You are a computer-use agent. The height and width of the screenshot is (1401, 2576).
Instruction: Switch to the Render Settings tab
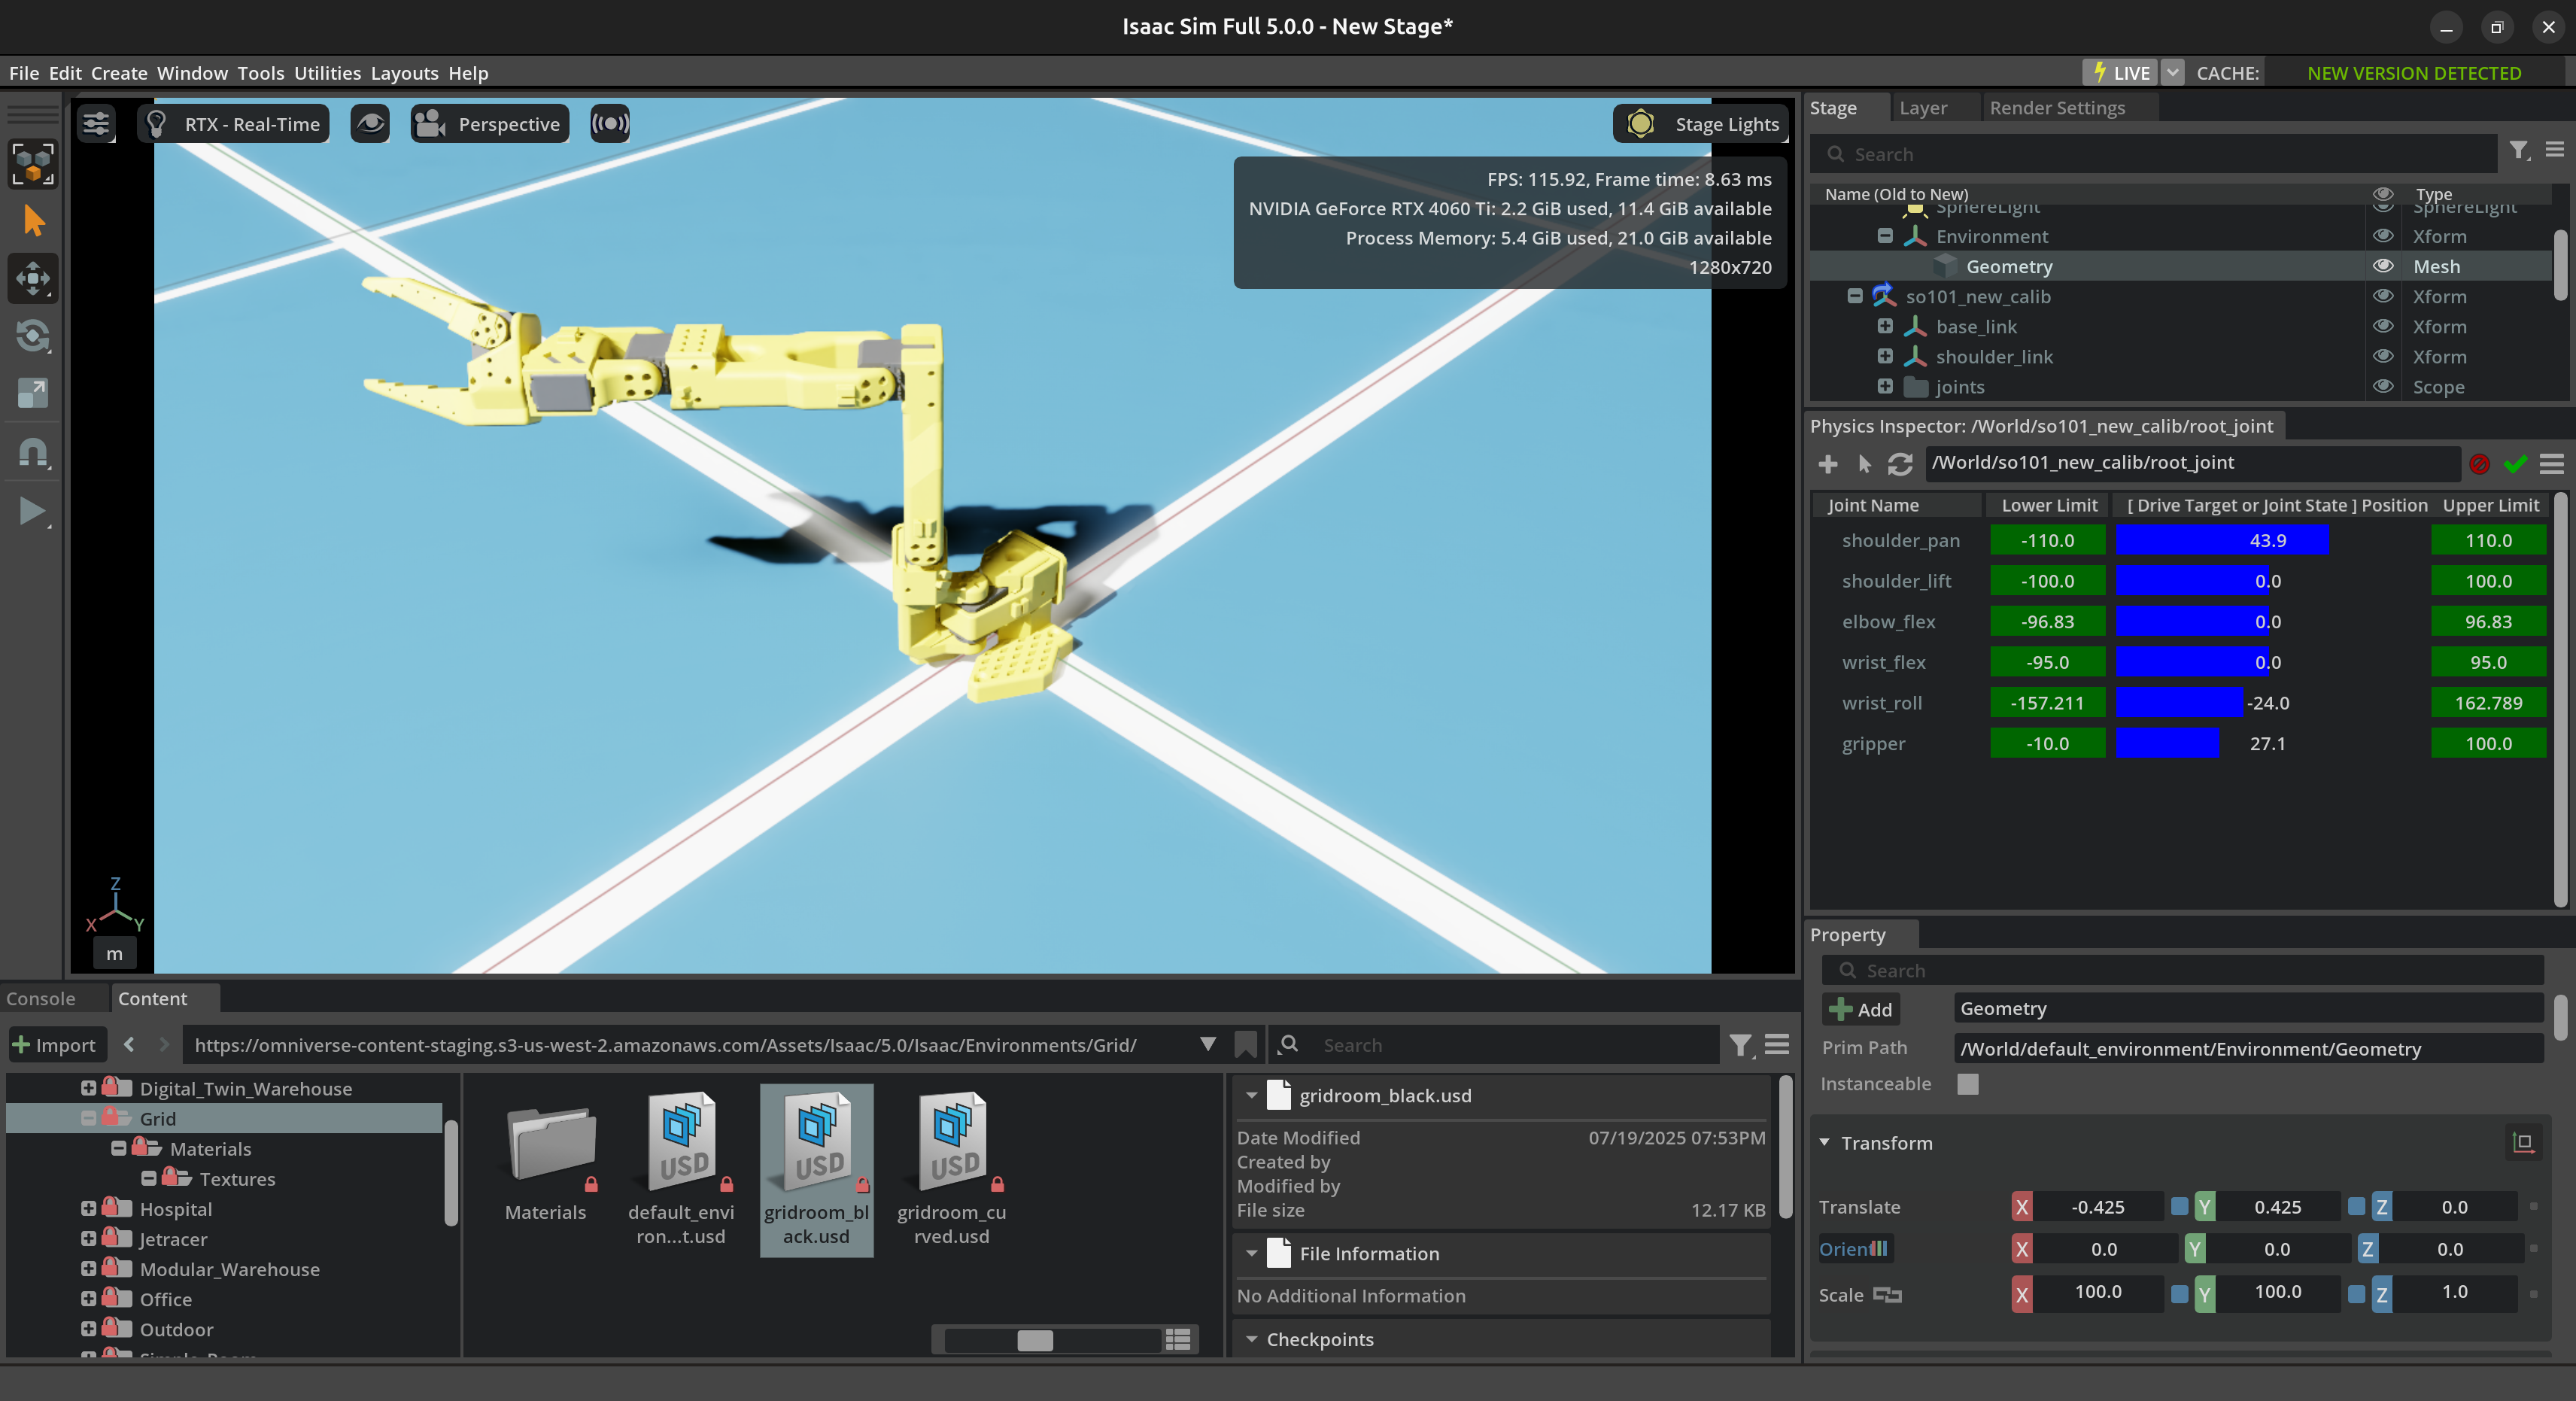[2056, 108]
